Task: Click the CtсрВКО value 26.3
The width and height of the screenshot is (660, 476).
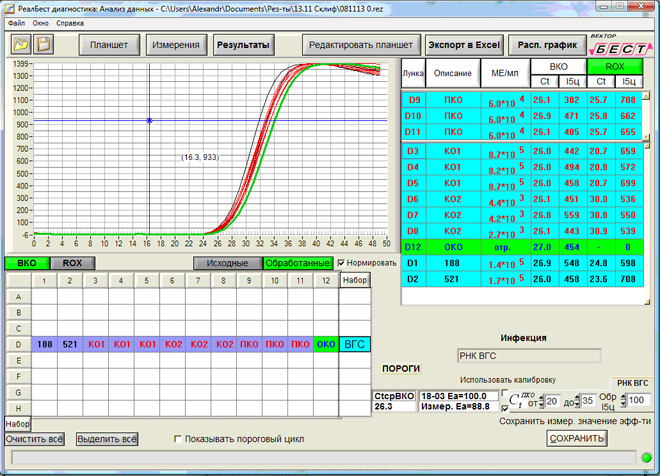Action: 394,407
